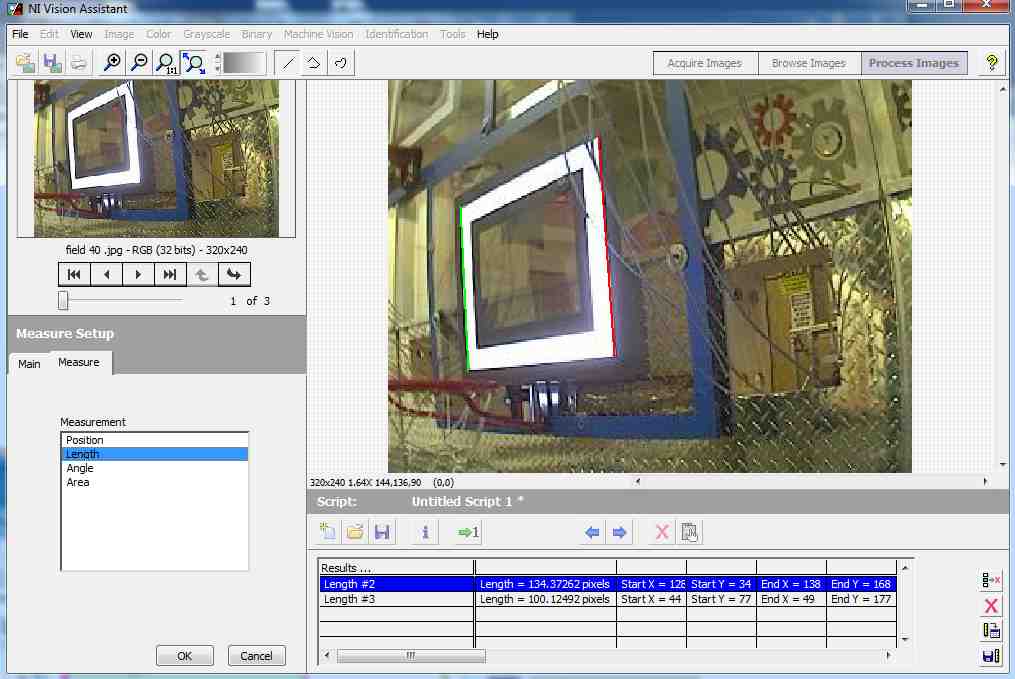Click the curved right arrow beside navigation buttons
The height and width of the screenshot is (679, 1015).
[x=234, y=274]
